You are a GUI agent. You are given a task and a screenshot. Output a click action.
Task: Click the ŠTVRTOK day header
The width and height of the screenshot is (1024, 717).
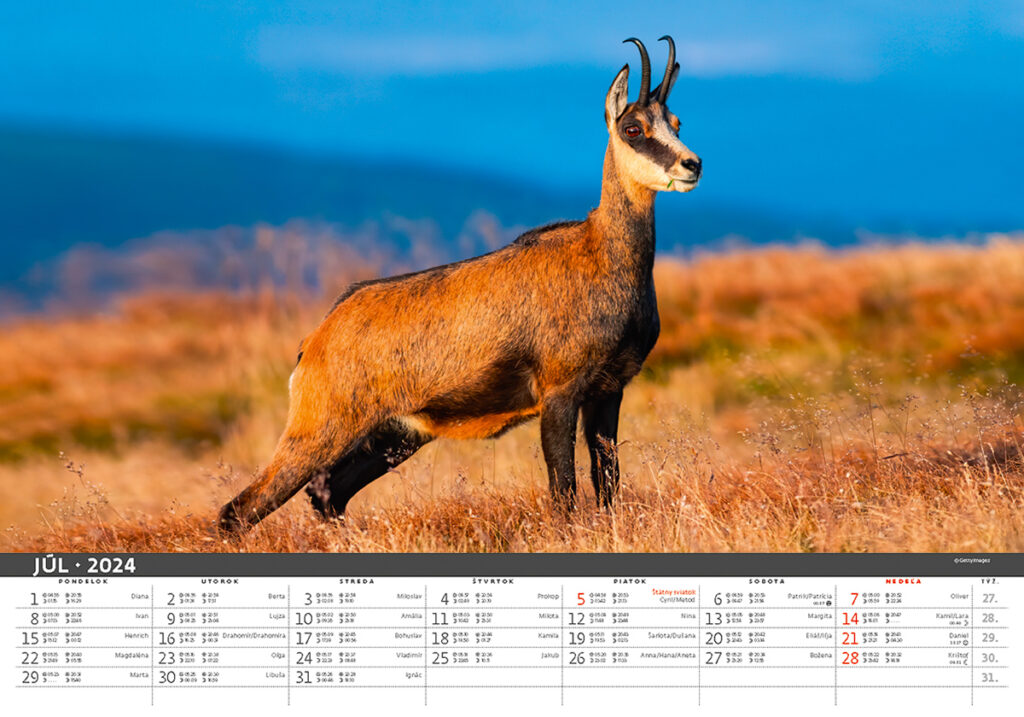tap(493, 581)
